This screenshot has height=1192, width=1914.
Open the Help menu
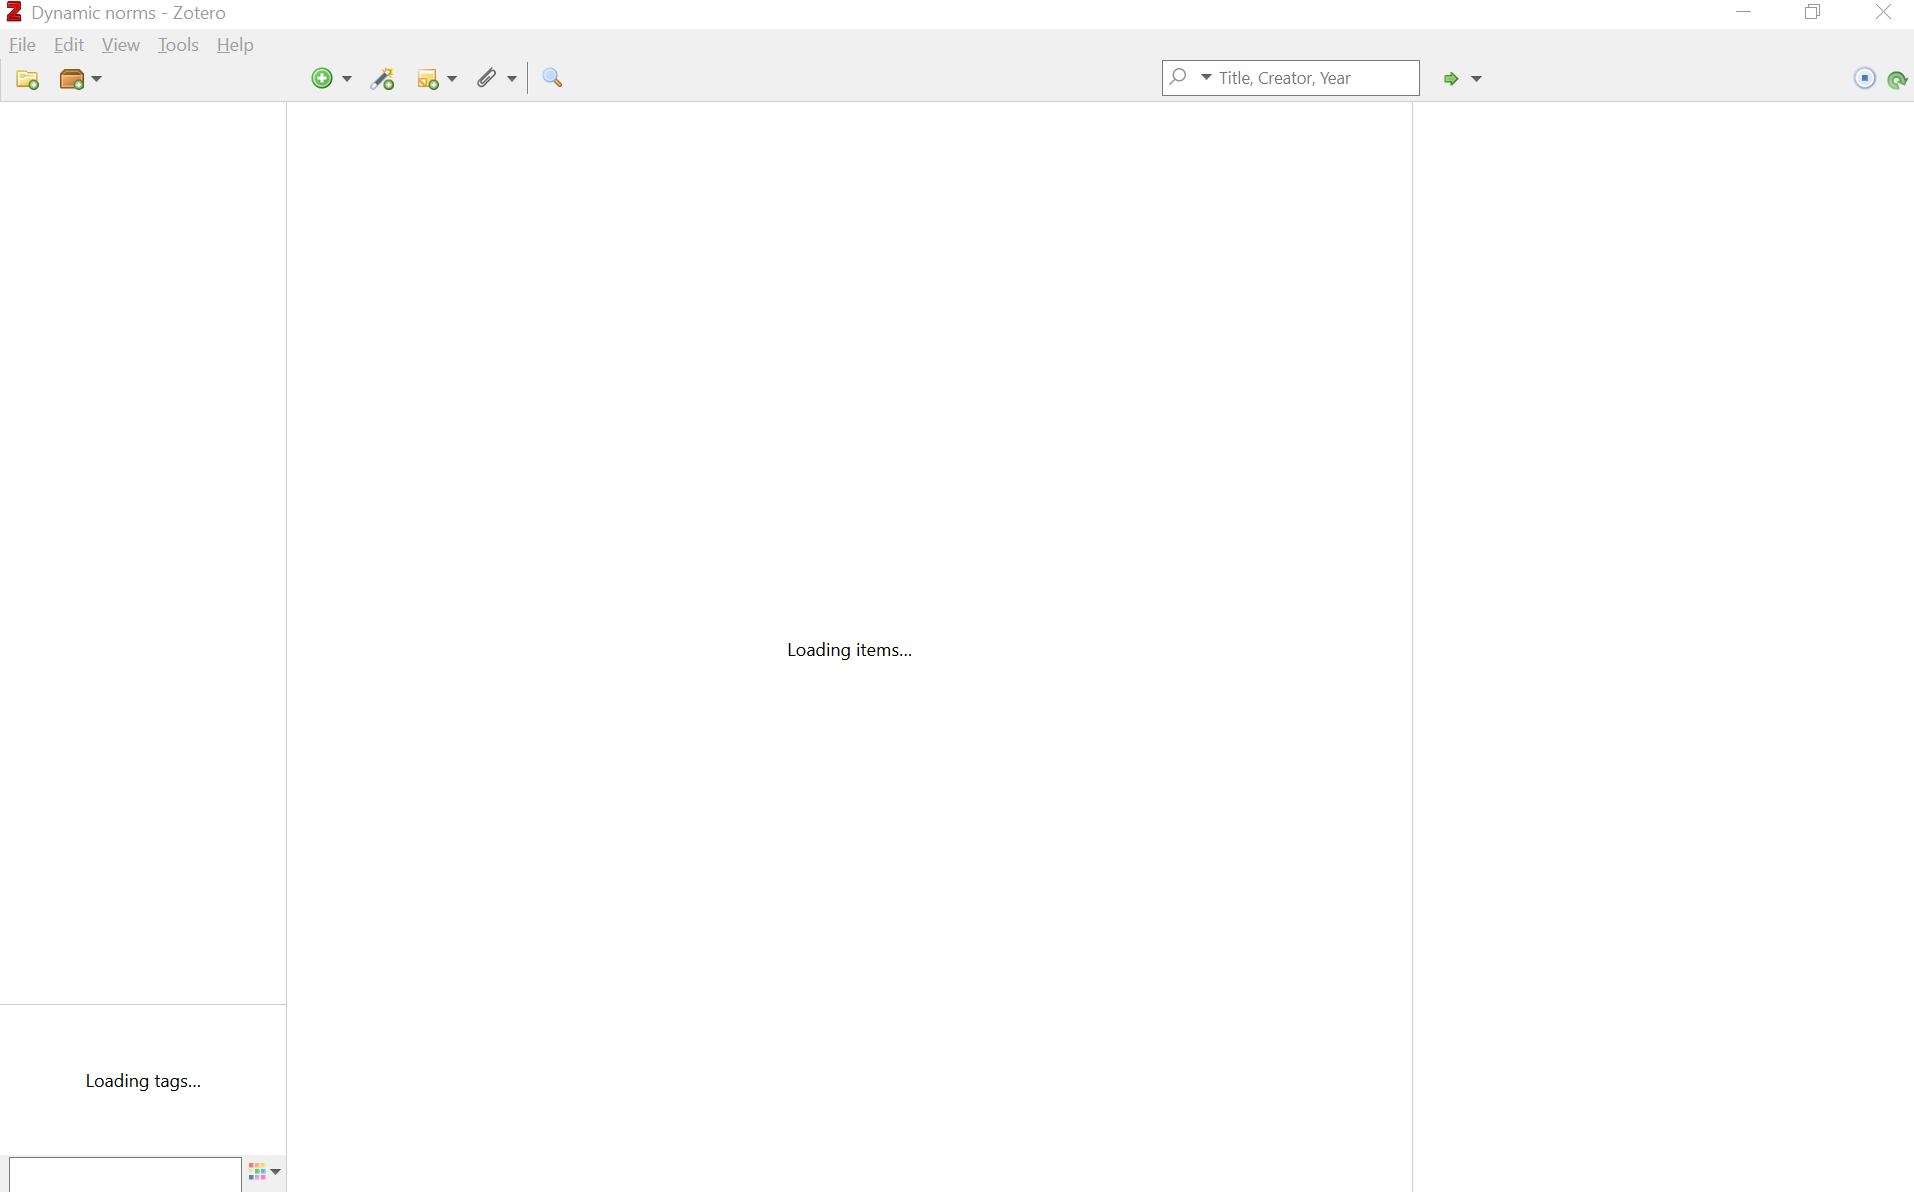pos(235,45)
